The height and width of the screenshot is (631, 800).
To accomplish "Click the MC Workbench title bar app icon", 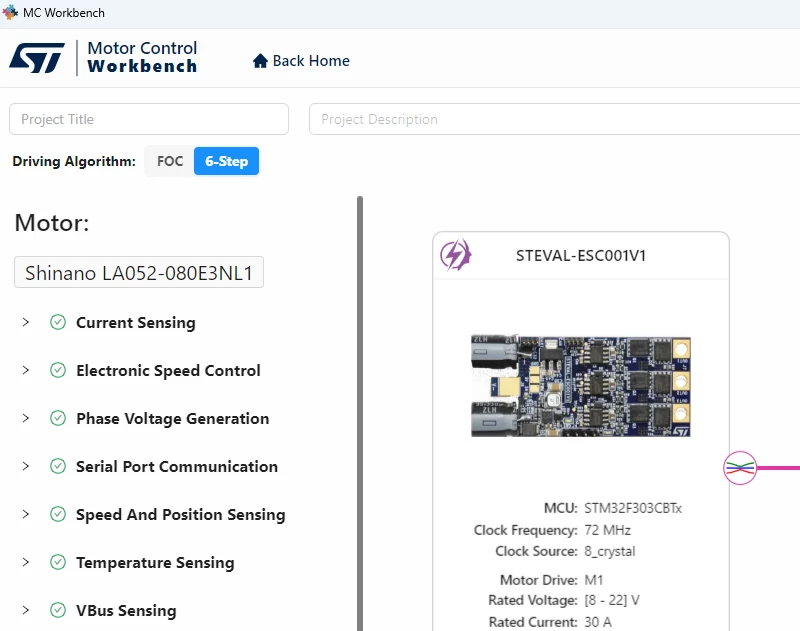I will (10, 12).
